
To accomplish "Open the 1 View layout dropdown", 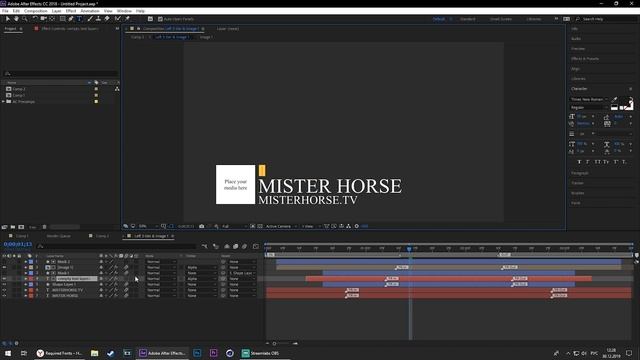I will [311, 226].
